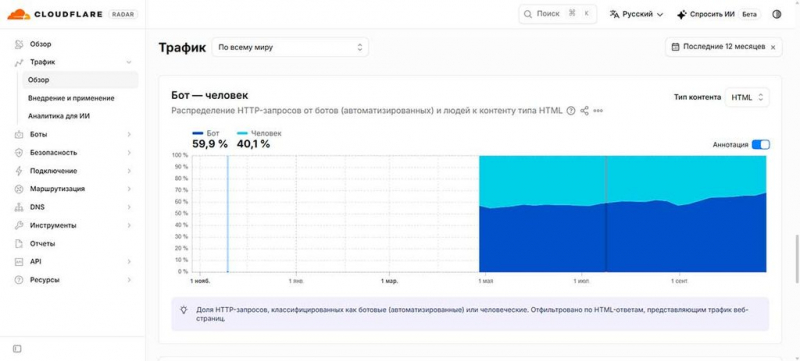
Task: Click the DNS sidebar icon
Action: (x=19, y=207)
